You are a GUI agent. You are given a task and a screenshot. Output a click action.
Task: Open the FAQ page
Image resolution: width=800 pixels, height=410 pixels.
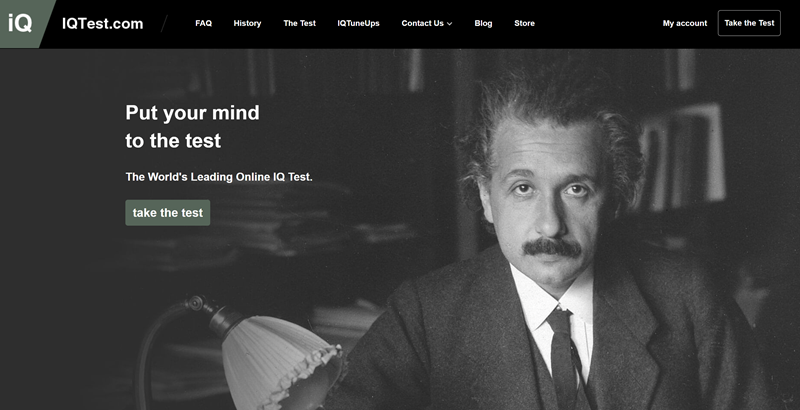tap(203, 23)
